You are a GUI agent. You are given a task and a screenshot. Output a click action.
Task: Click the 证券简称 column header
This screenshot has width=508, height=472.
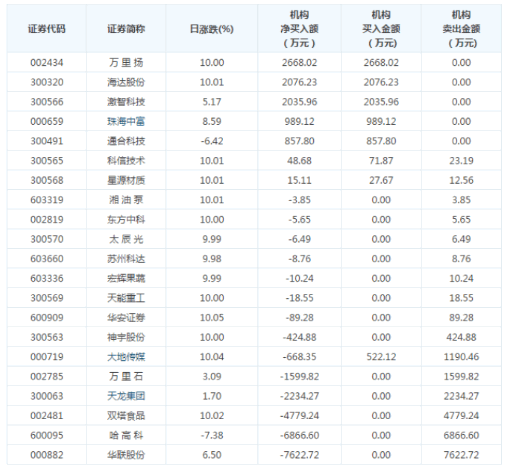tap(126, 29)
